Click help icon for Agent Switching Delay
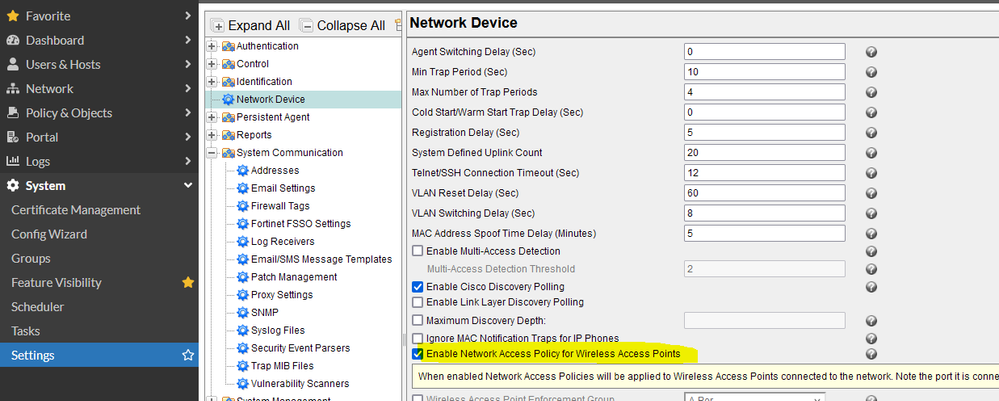This screenshot has height=401, width=999. [871, 52]
